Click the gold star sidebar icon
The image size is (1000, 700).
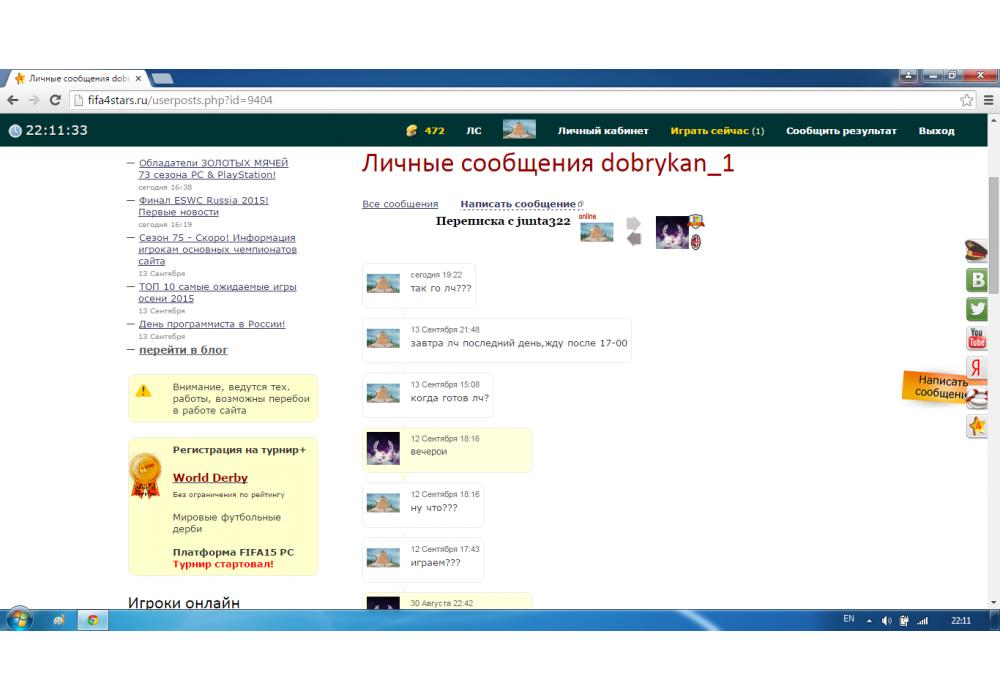coord(976,426)
